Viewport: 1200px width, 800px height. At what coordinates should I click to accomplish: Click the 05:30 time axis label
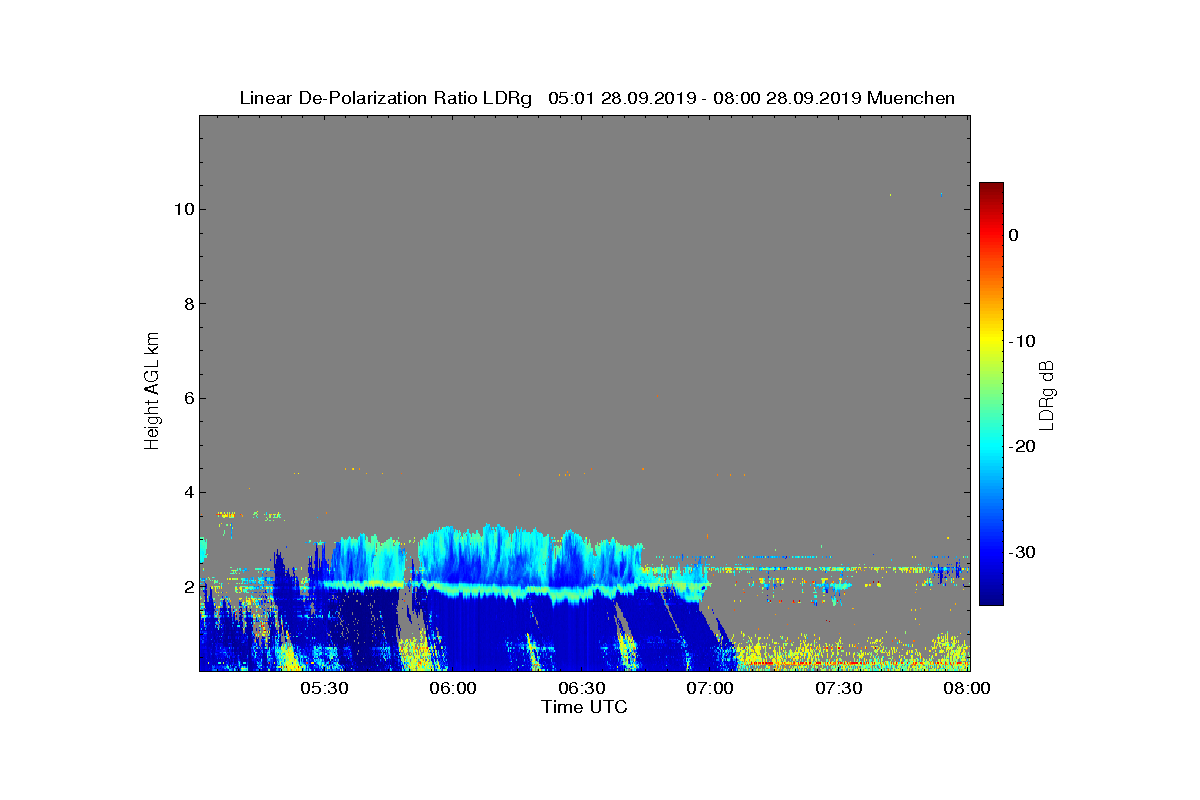324,689
